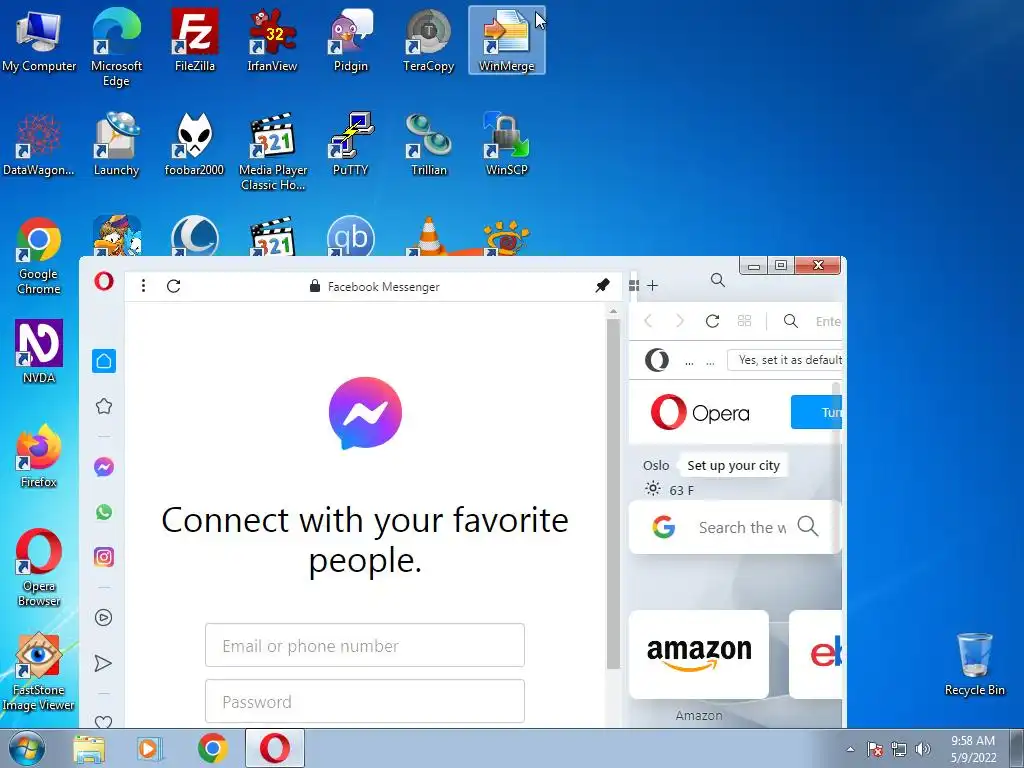This screenshot has width=1024, height=768.
Task: Select Media Player Classic desktop icon
Action: pos(273,152)
